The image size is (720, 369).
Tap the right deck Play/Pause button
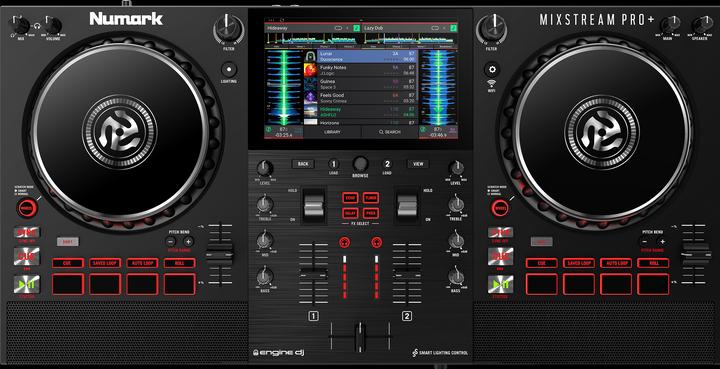pyautogui.click(x=501, y=285)
